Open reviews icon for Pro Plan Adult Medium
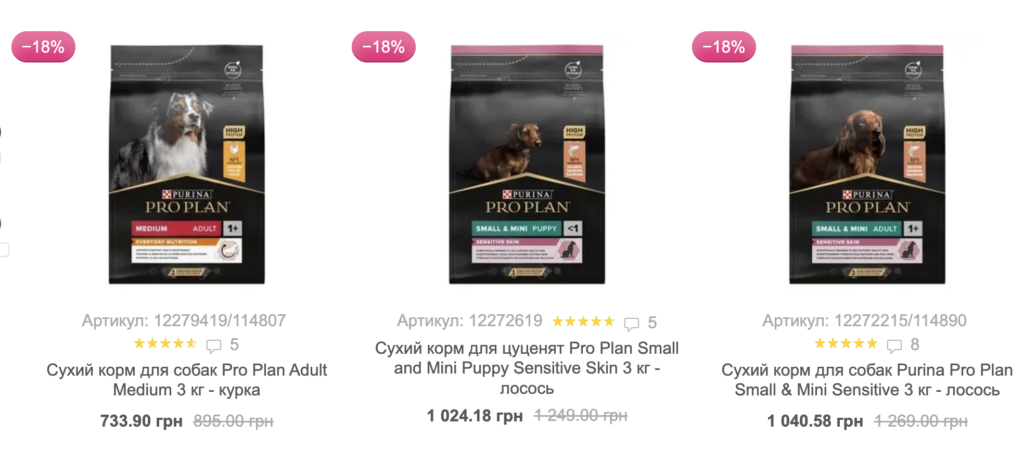The width and height of the screenshot is (1024, 462). click(214, 346)
